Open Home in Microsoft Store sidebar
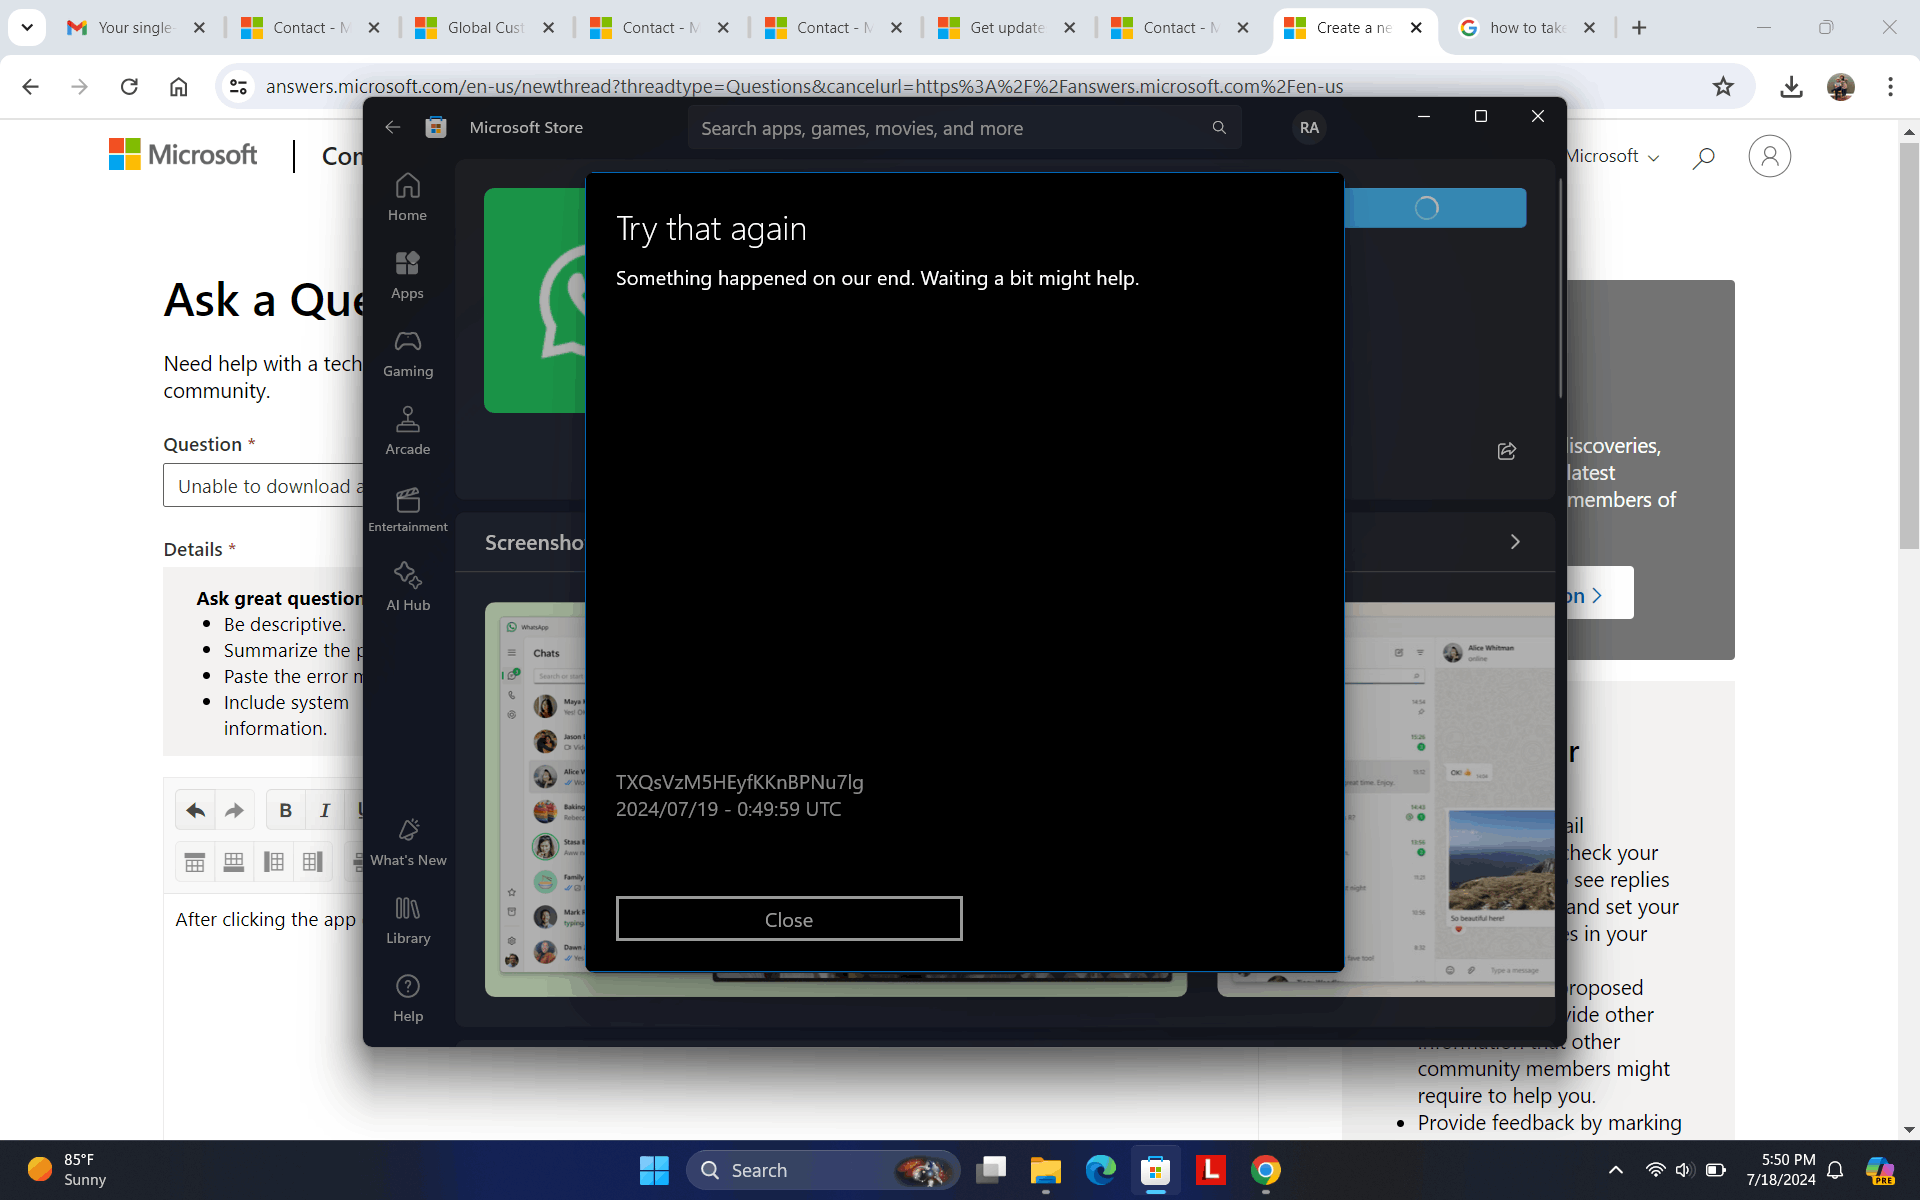The image size is (1920, 1200). pyautogui.click(x=407, y=197)
